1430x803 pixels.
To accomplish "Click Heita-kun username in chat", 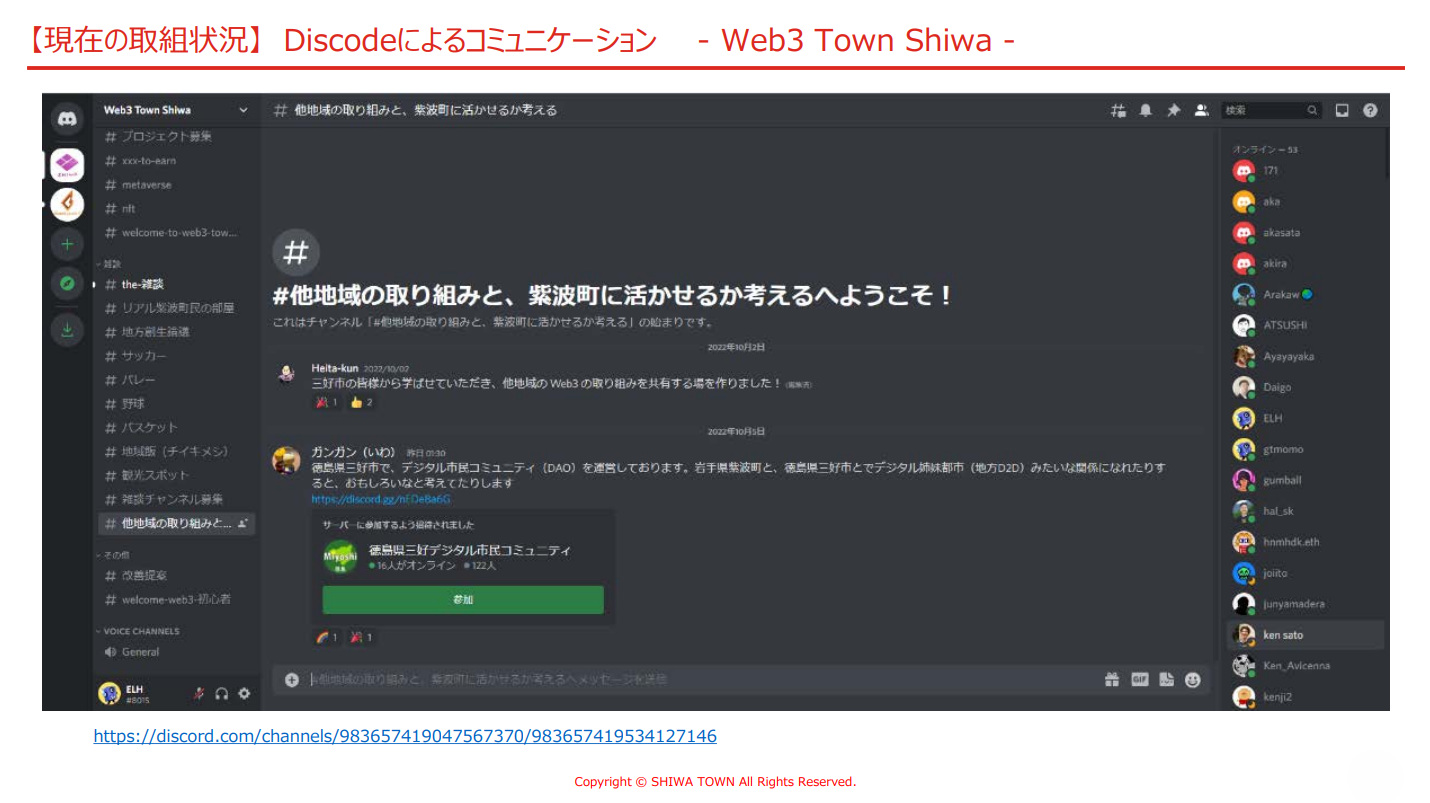I will coord(335,368).
